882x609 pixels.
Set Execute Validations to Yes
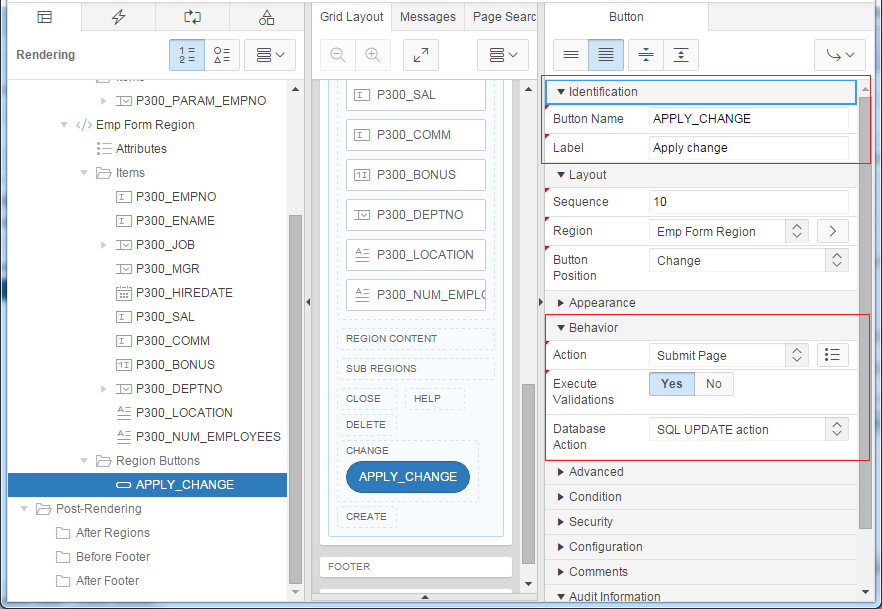[x=672, y=384]
